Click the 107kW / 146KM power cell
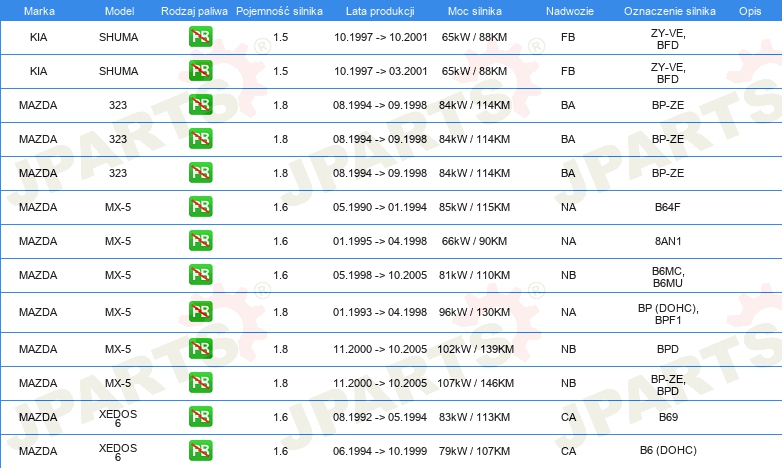Viewport: 782px width, 468px height. pyautogui.click(x=475, y=383)
